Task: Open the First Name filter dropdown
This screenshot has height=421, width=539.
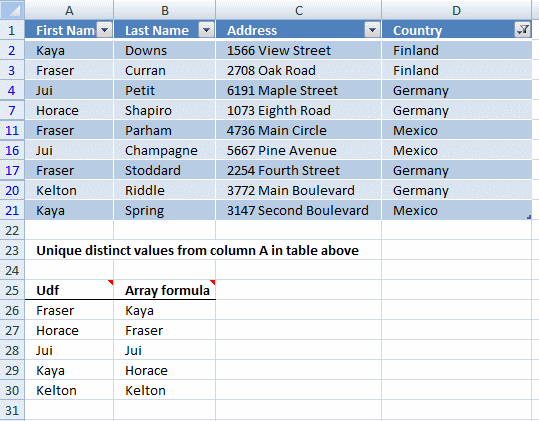Action: pos(104,30)
